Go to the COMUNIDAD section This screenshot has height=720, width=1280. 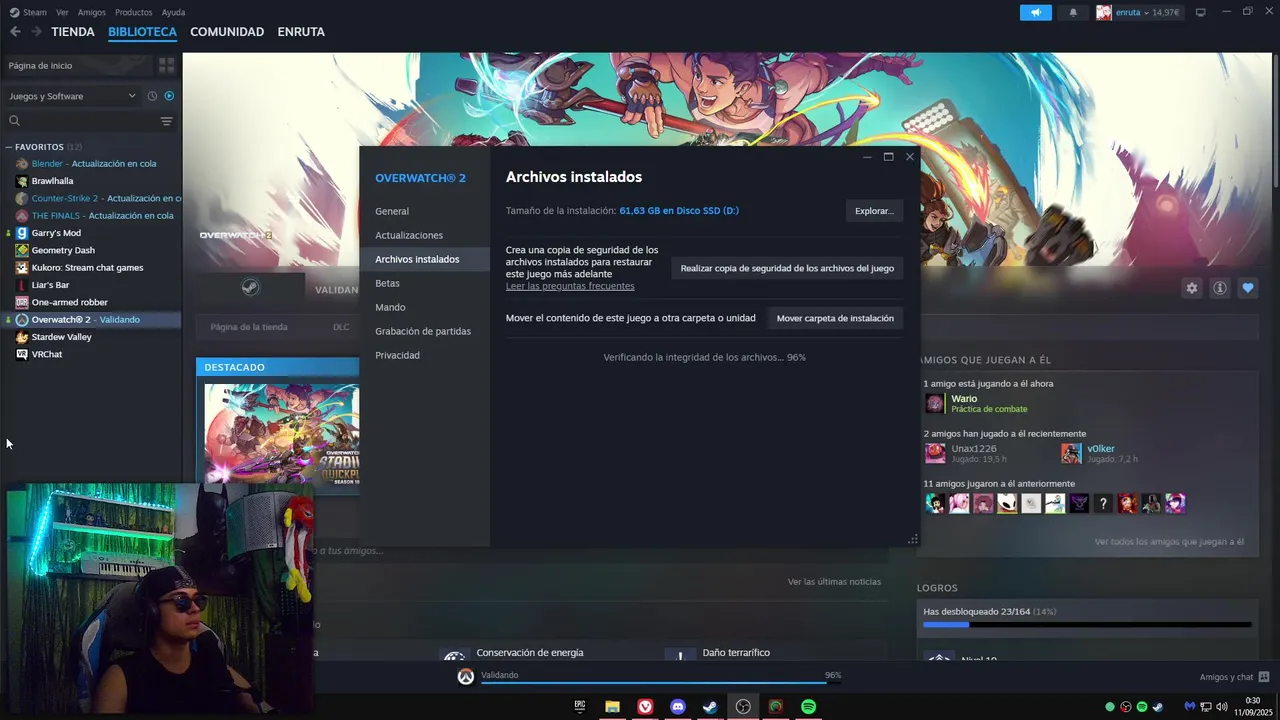tap(227, 31)
